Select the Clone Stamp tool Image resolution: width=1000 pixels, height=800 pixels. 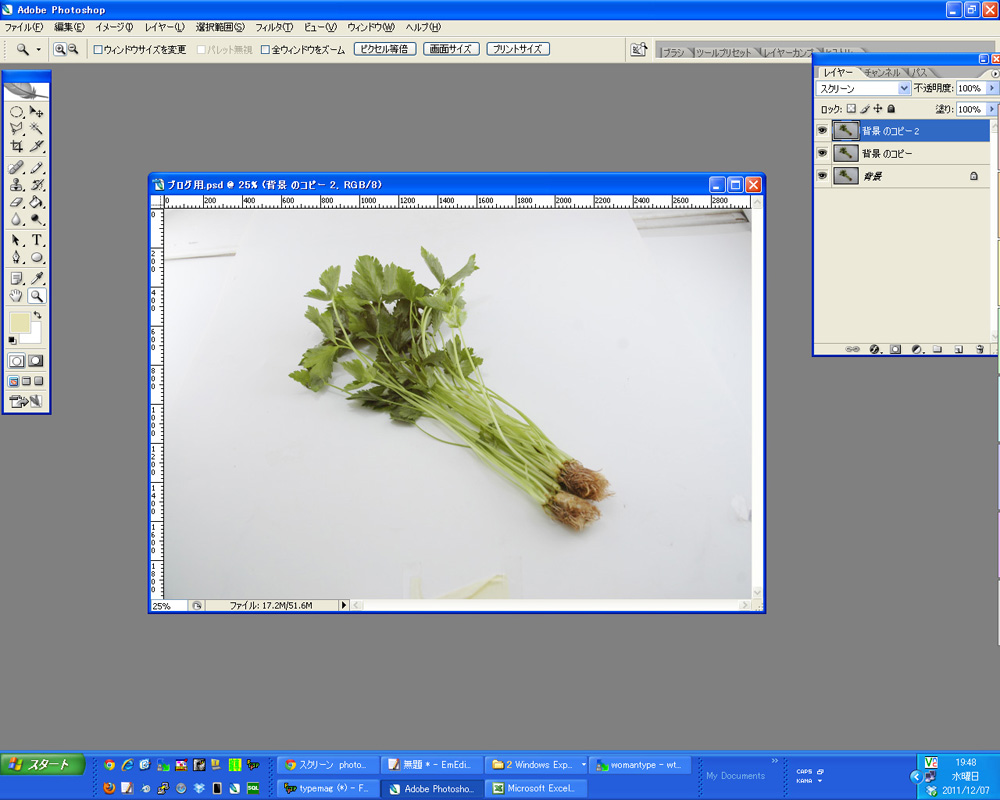click(x=17, y=185)
